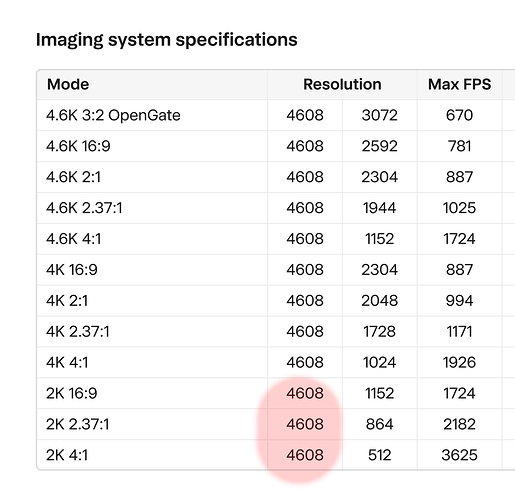
Task: Click the 3072 resolution height cell
Action: (x=379, y=115)
